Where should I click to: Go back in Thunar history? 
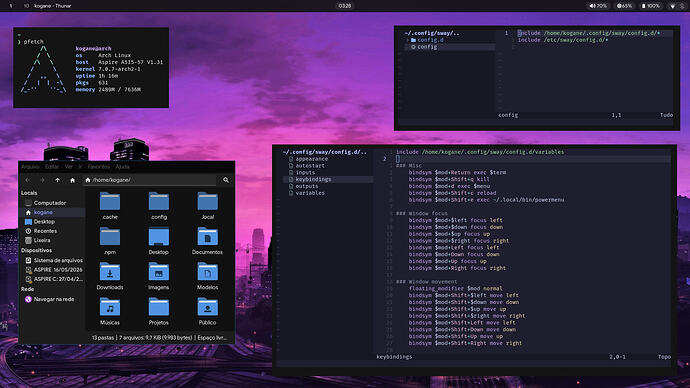[x=28, y=180]
